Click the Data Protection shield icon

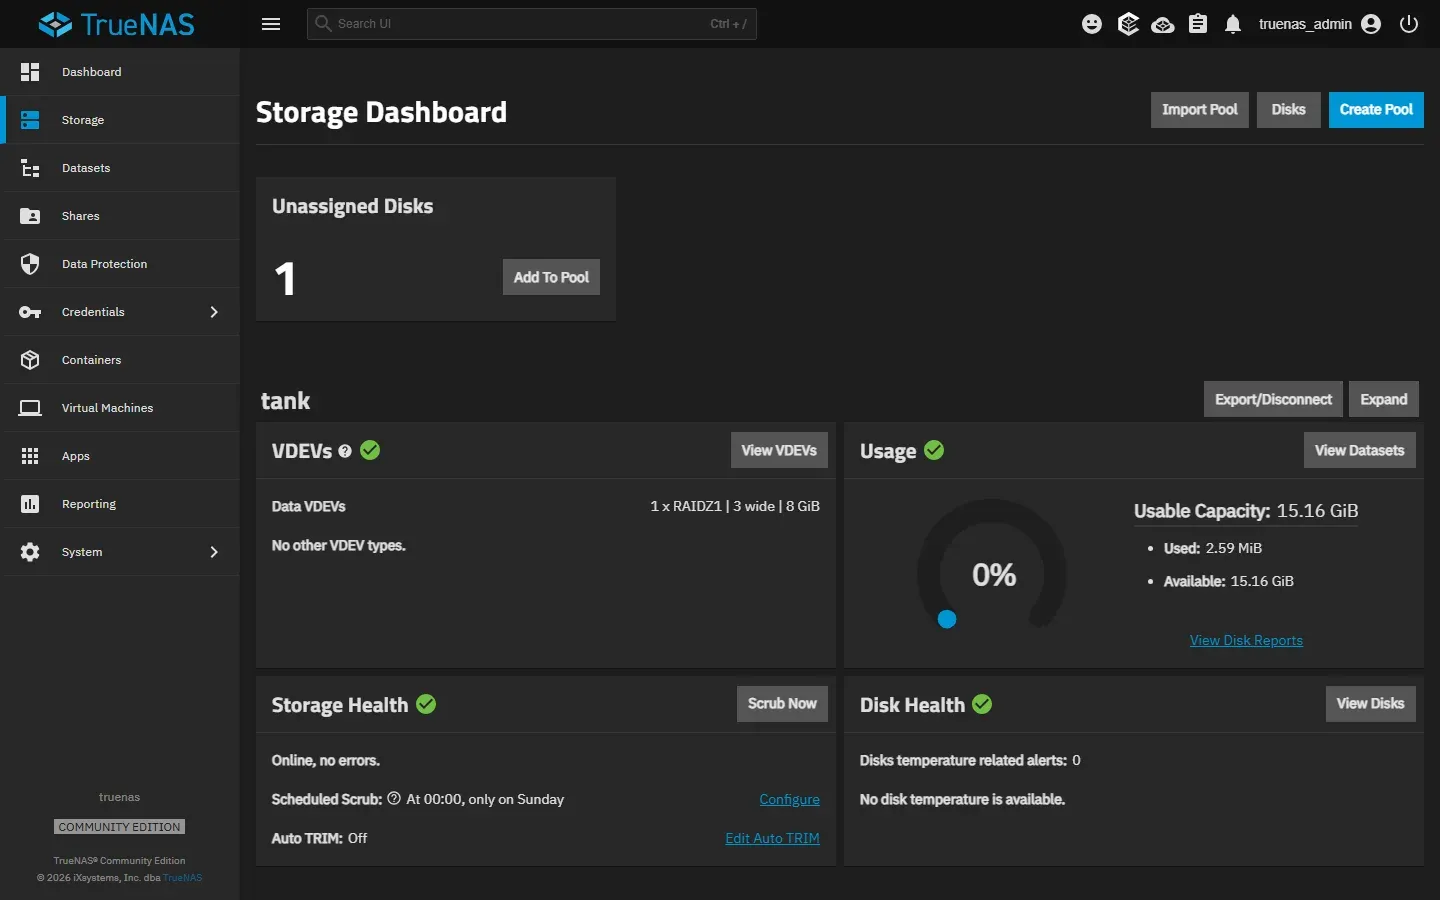tap(30, 264)
